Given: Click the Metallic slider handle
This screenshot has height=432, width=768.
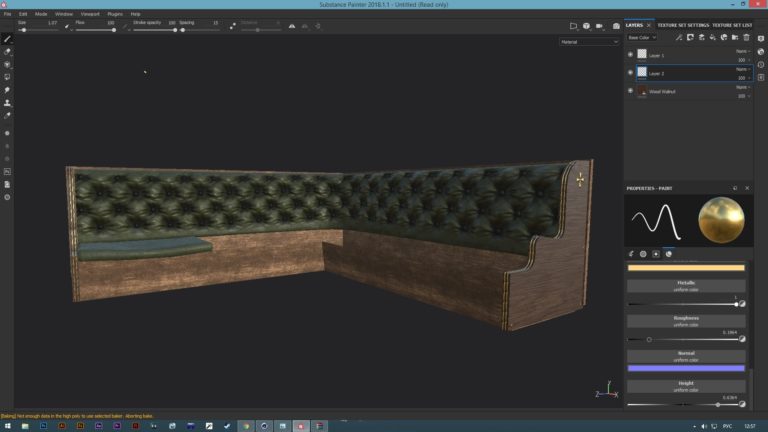Looking at the screenshot, I should [736, 304].
